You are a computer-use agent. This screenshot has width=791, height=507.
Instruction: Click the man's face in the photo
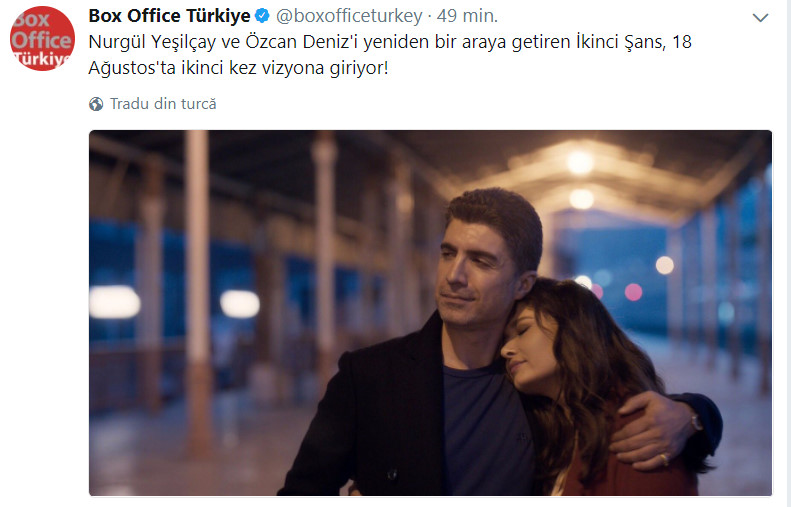coord(474,272)
